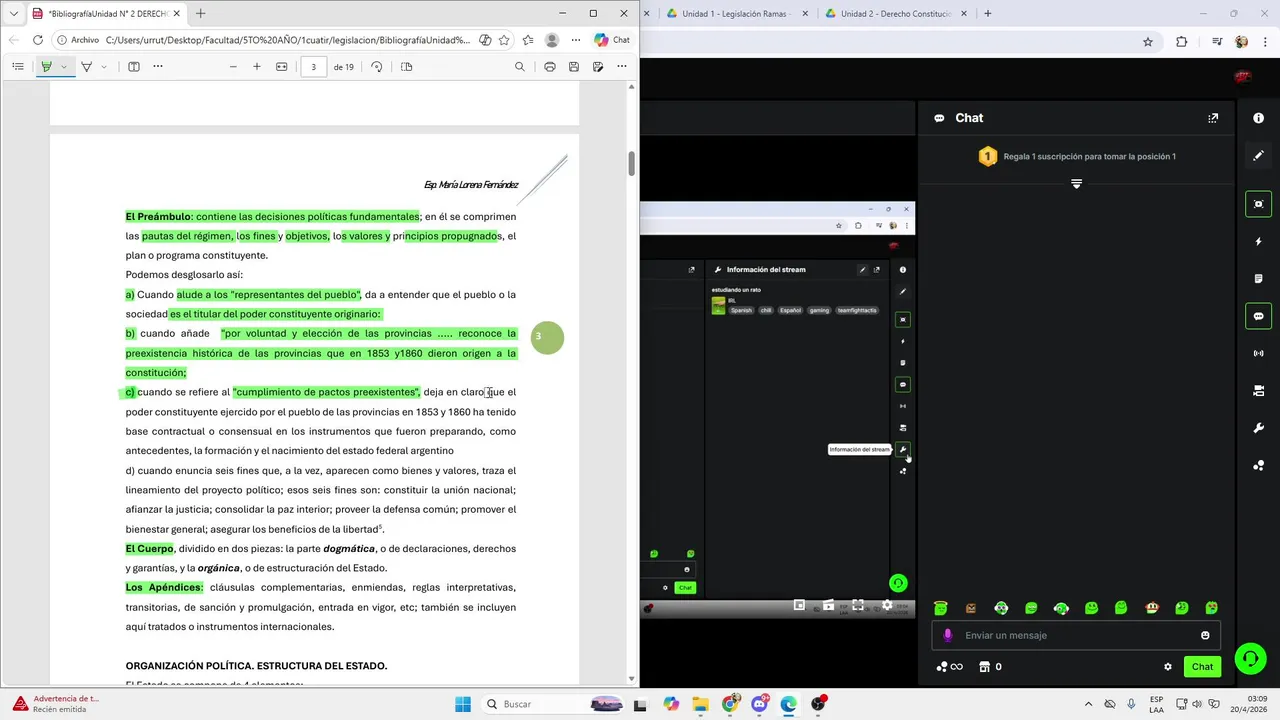Print the PDF document

pyautogui.click(x=550, y=67)
